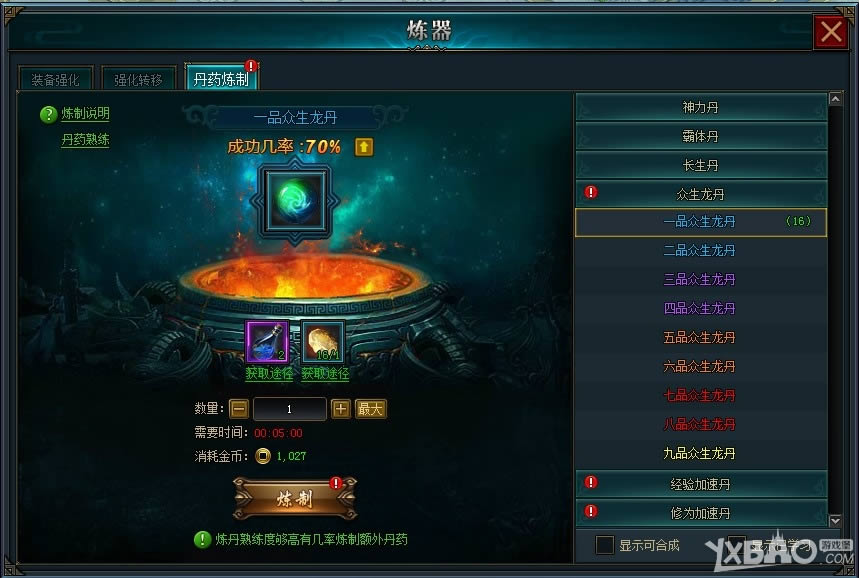The width and height of the screenshot is (859, 578).
Task: Click the yellow success-rate upgrade arrow icon
Action: [x=364, y=147]
